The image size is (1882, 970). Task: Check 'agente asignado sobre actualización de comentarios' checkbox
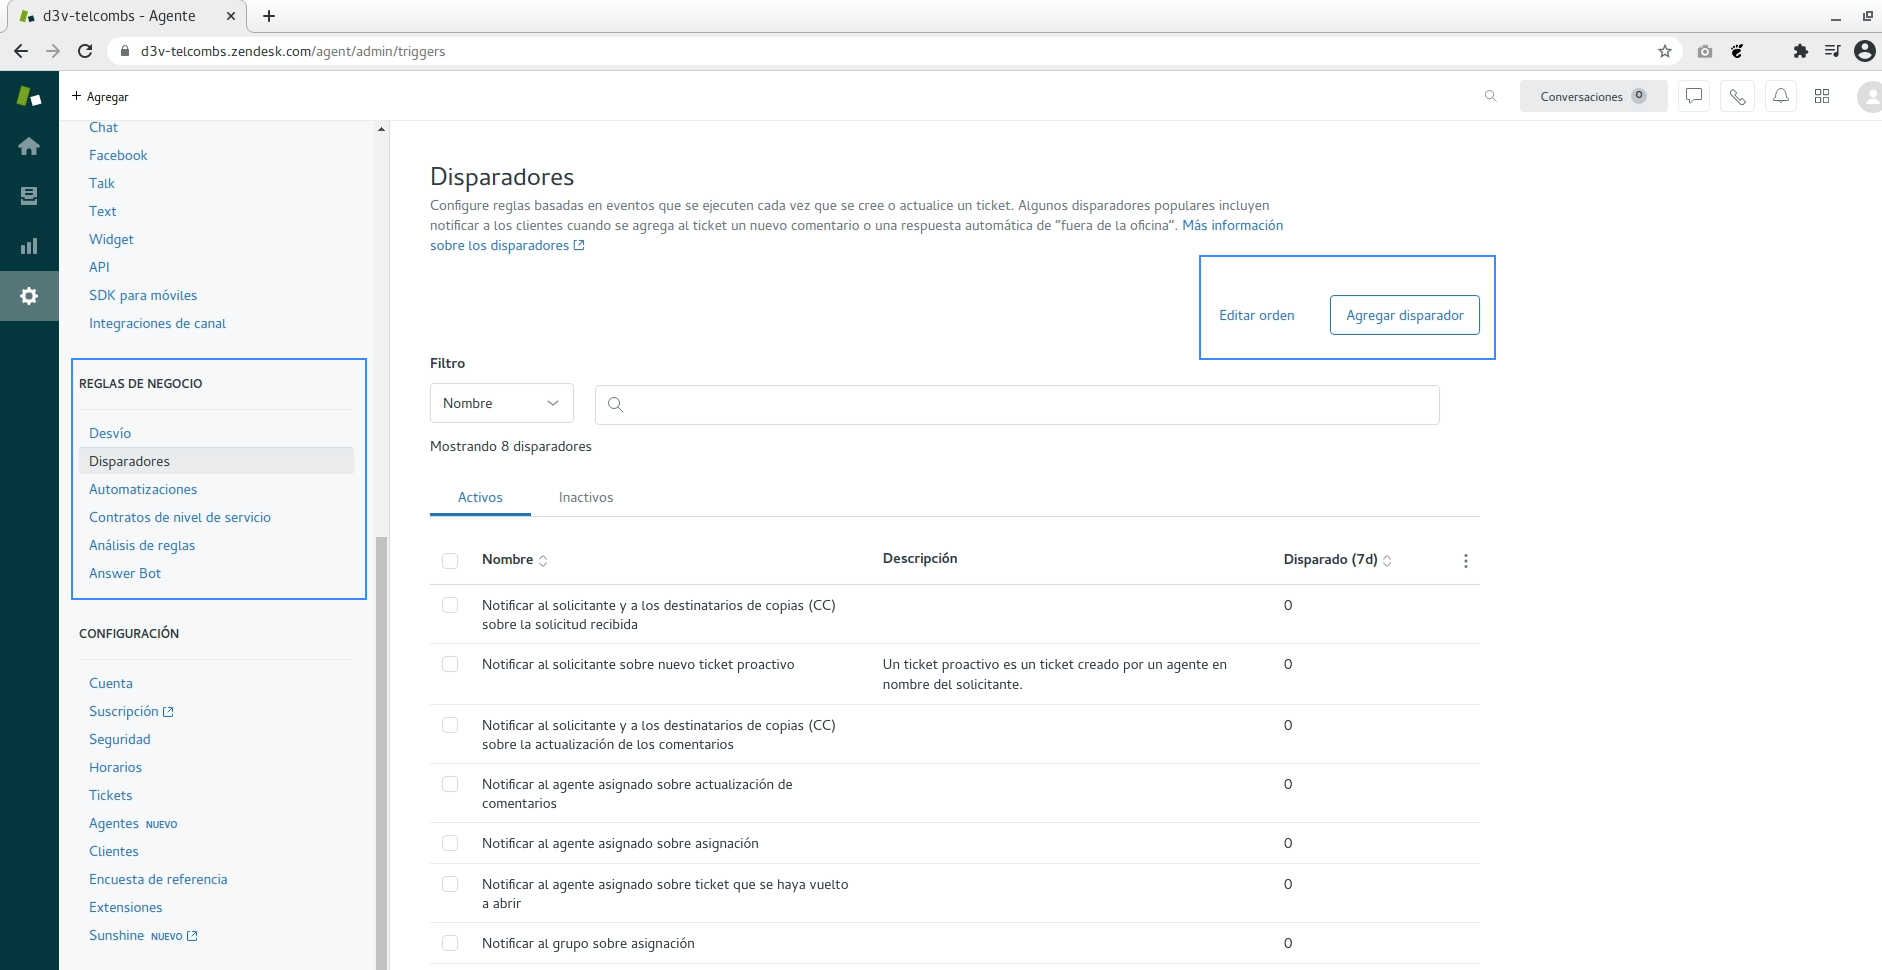tap(450, 784)
